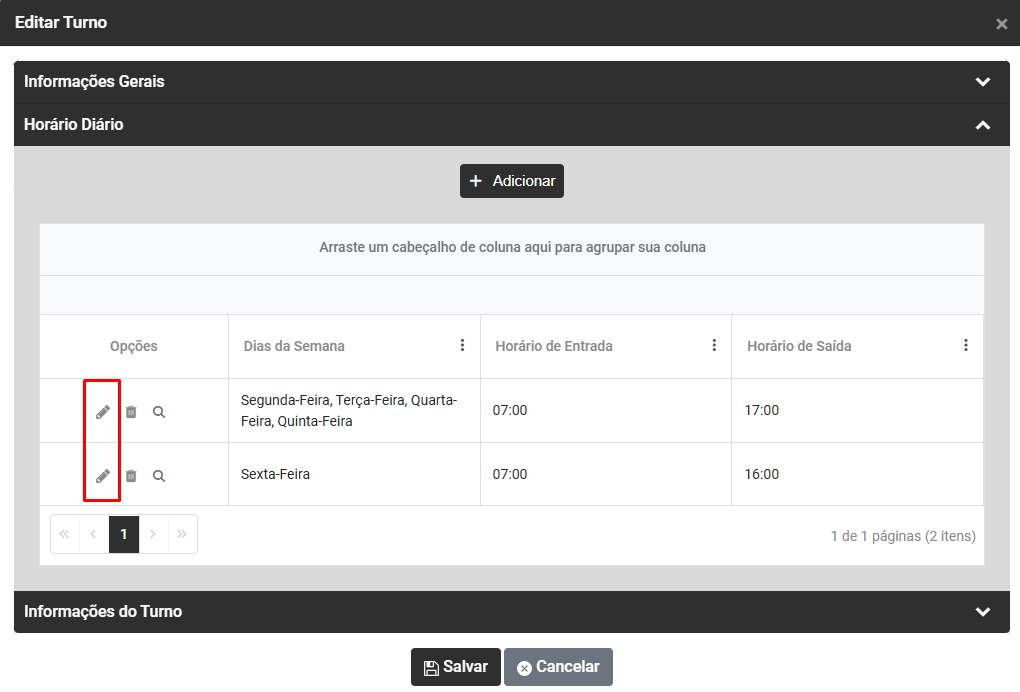1020x692 pixels.
Task: Cancel editing with Cancelar button
Action: pyautogui.click(x=558, y=667)
